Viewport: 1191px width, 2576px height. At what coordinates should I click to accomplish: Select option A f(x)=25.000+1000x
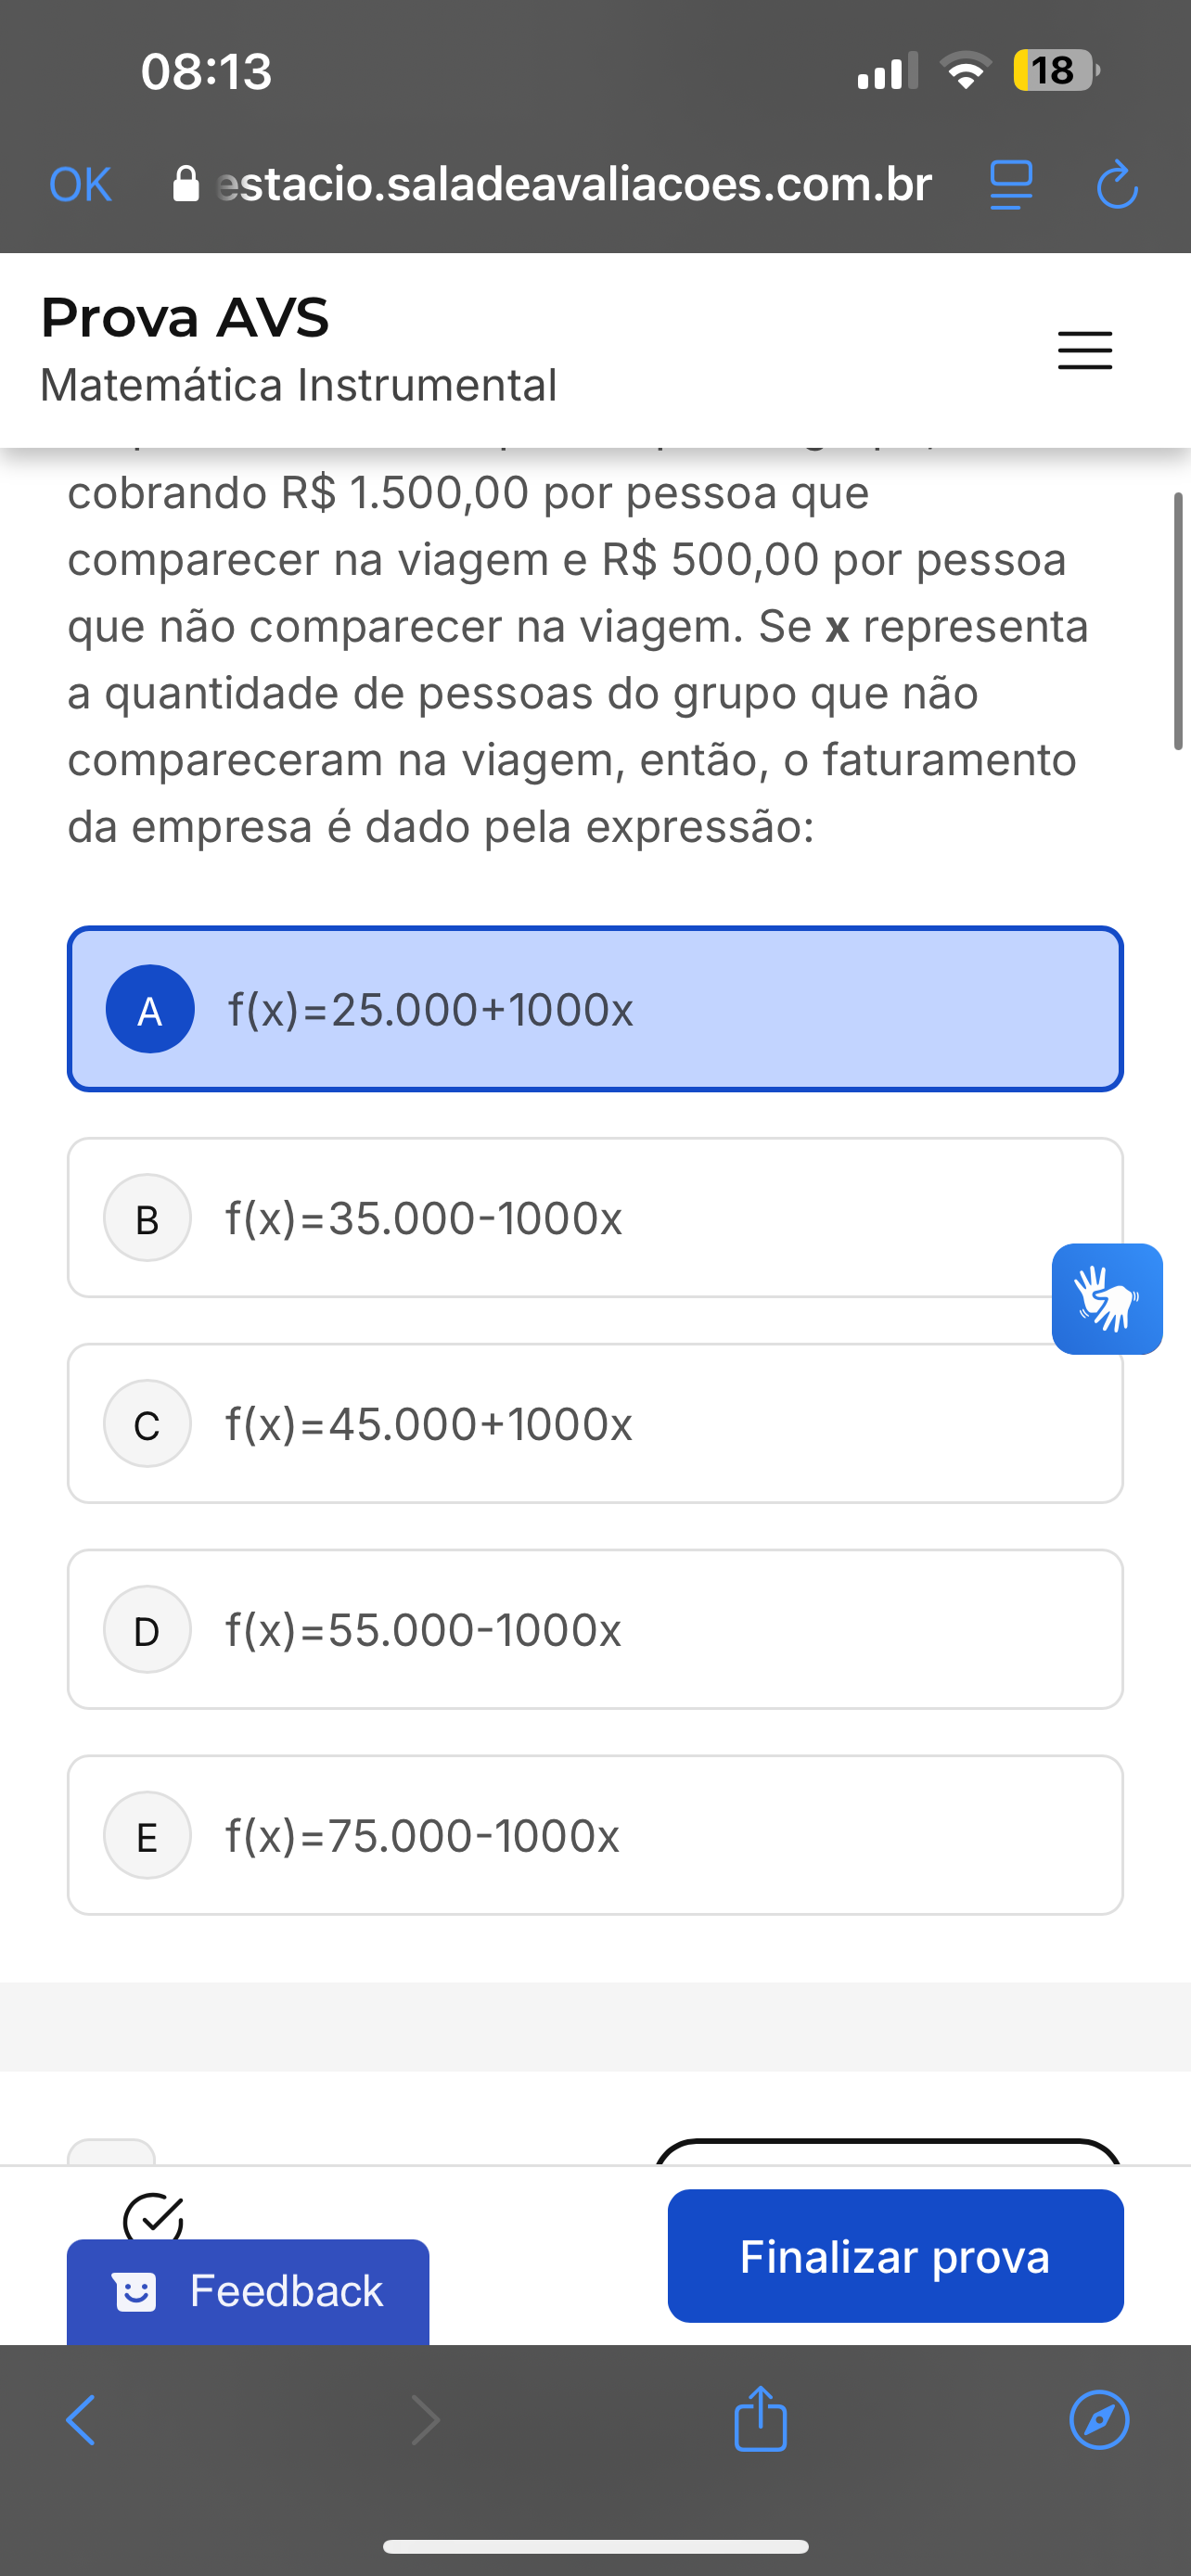click(x=595, y=1009)
